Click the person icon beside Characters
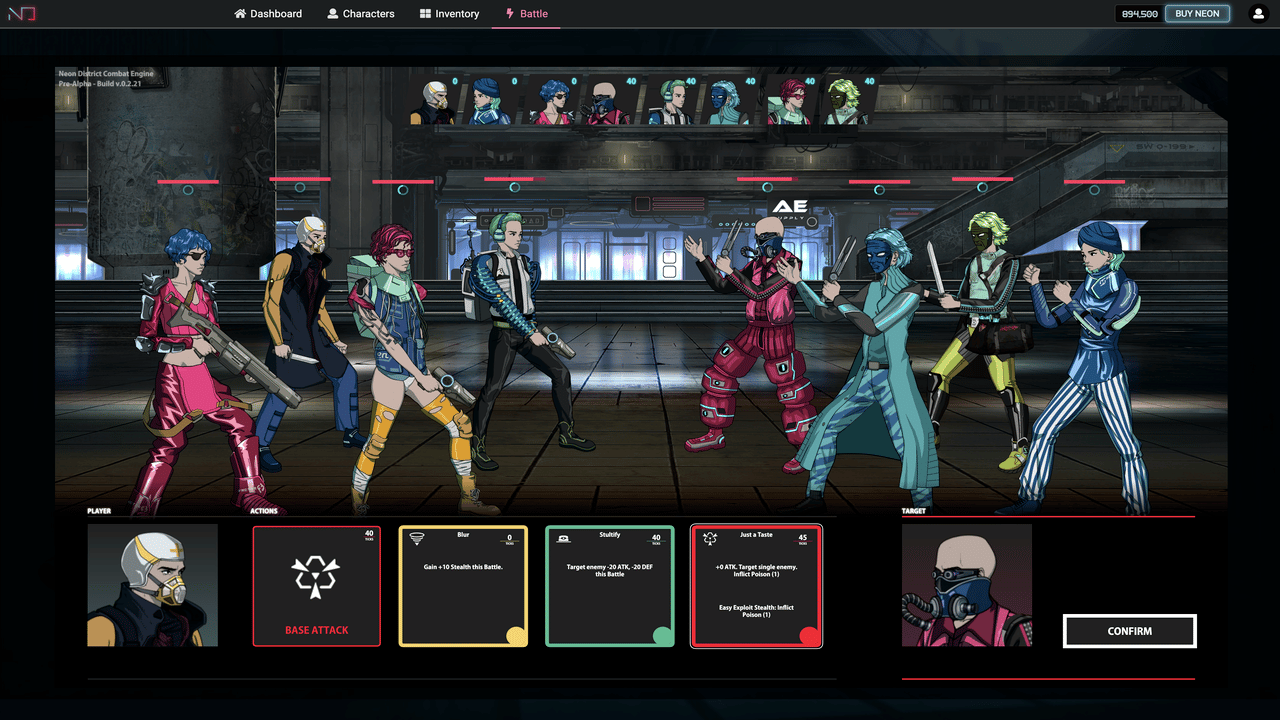The width and height of the screenshot is (1280, 720). pos(333,14)
